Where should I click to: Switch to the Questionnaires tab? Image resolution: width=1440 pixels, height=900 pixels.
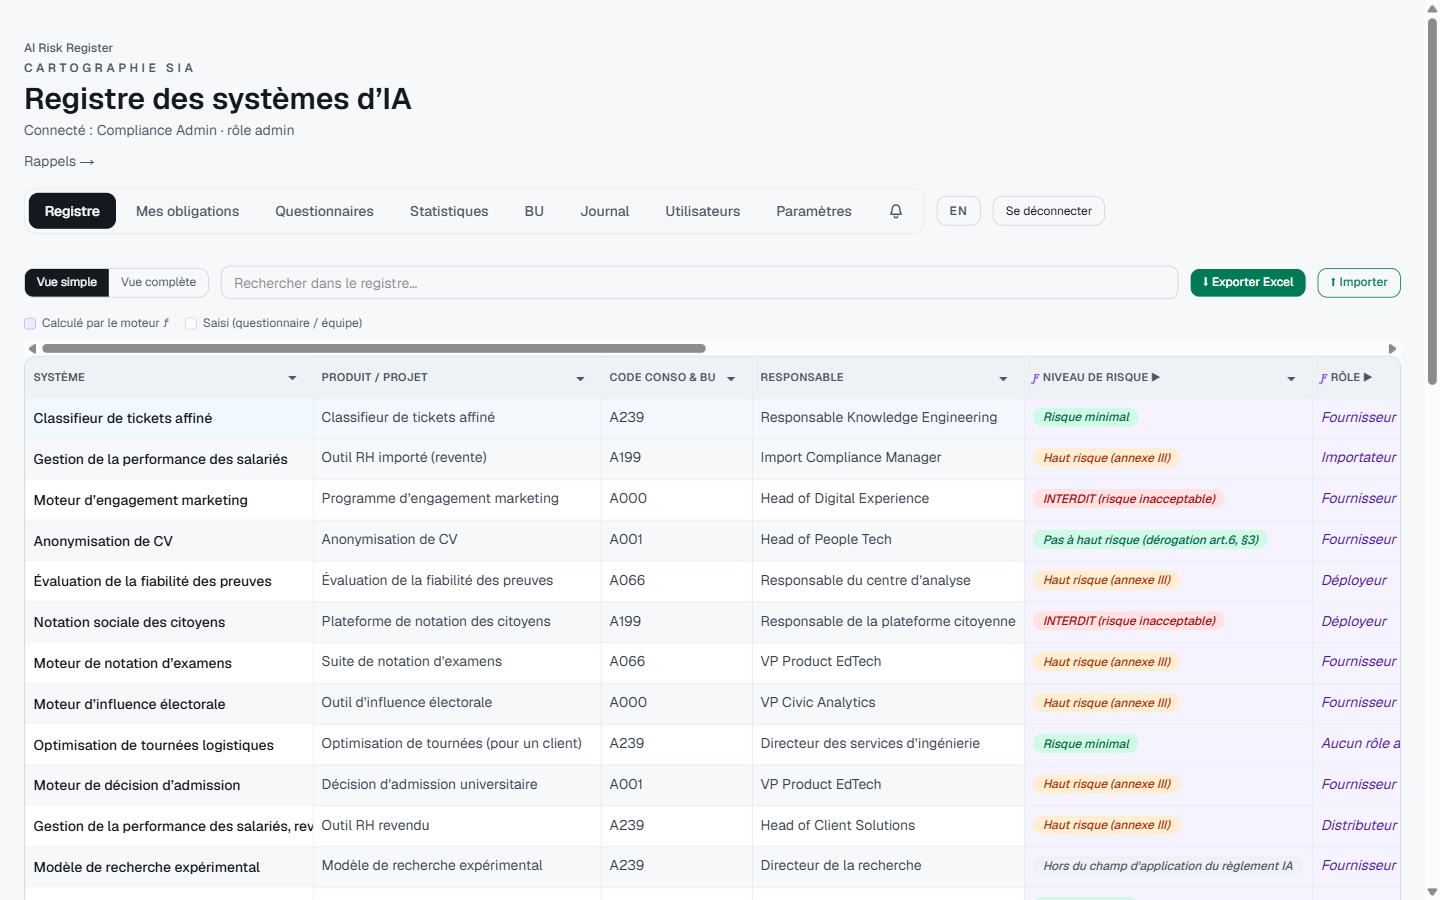pos(325,211)
